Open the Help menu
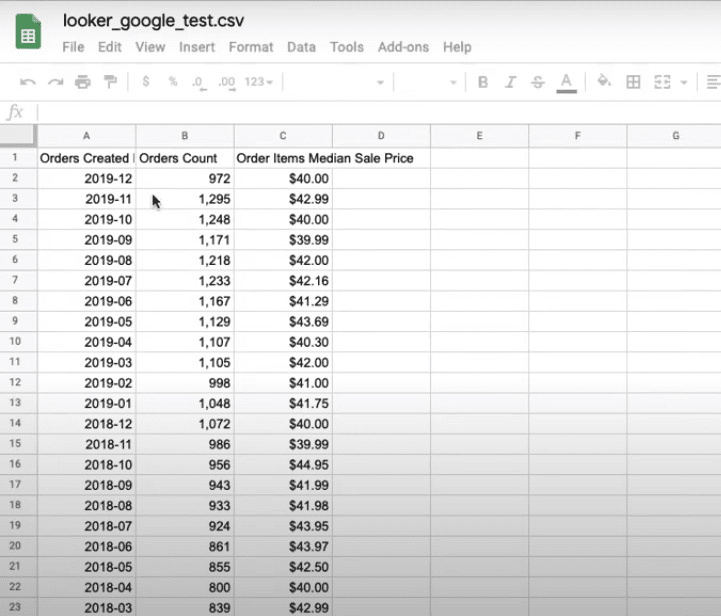The width and height of the screenshot is (721, 616). pyautogui.click(x=457, y=47)
